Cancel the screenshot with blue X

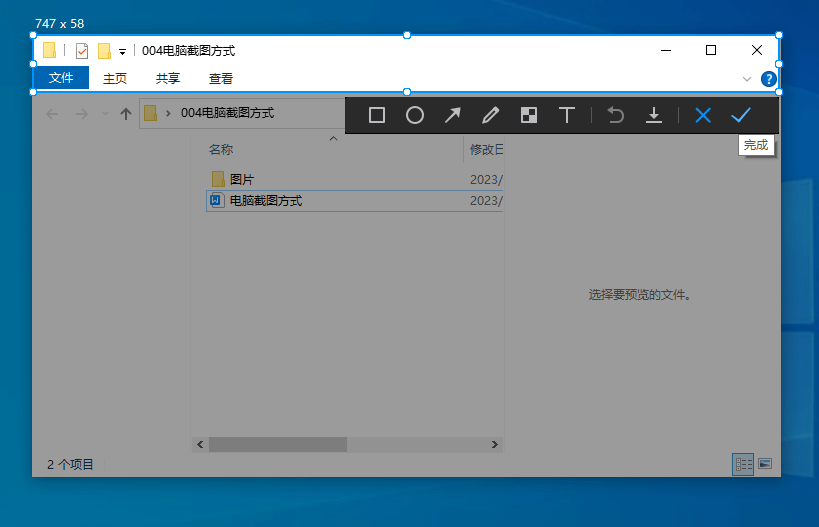click(703, 115)
